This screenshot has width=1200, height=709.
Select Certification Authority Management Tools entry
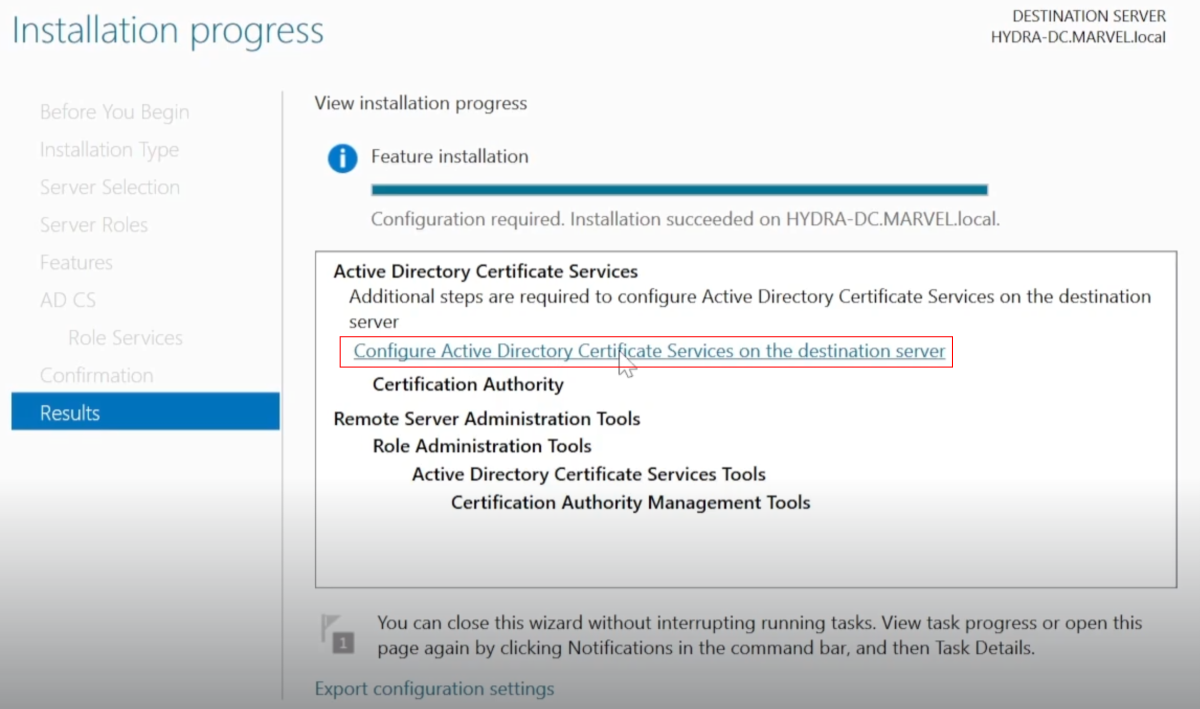point(630,502)
